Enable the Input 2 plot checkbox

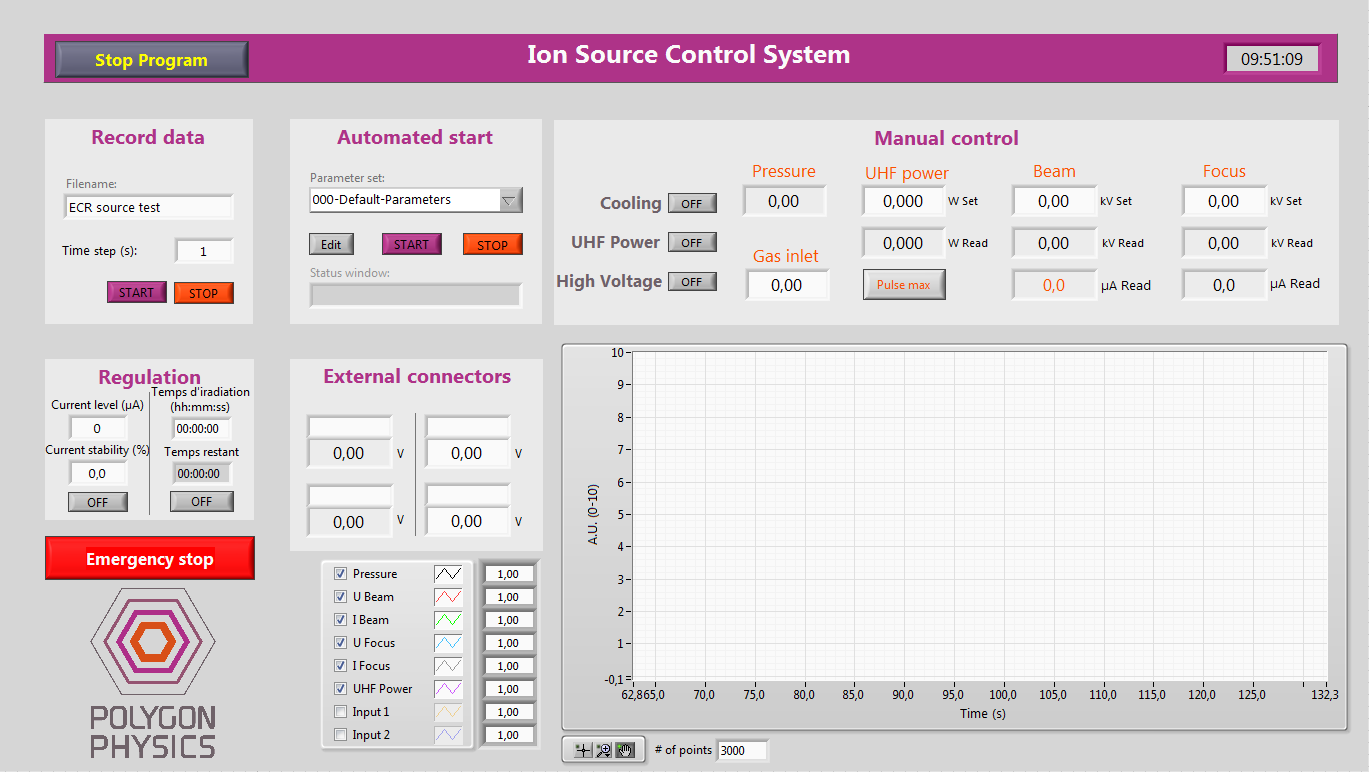pos(340,735)
